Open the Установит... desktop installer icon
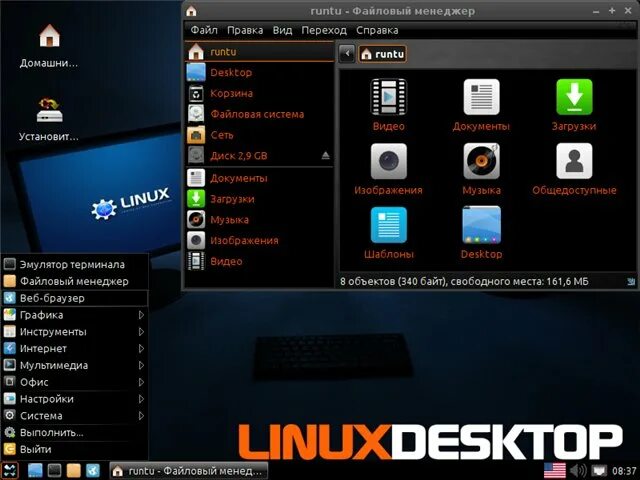640x480 pixels. [49, 119]
